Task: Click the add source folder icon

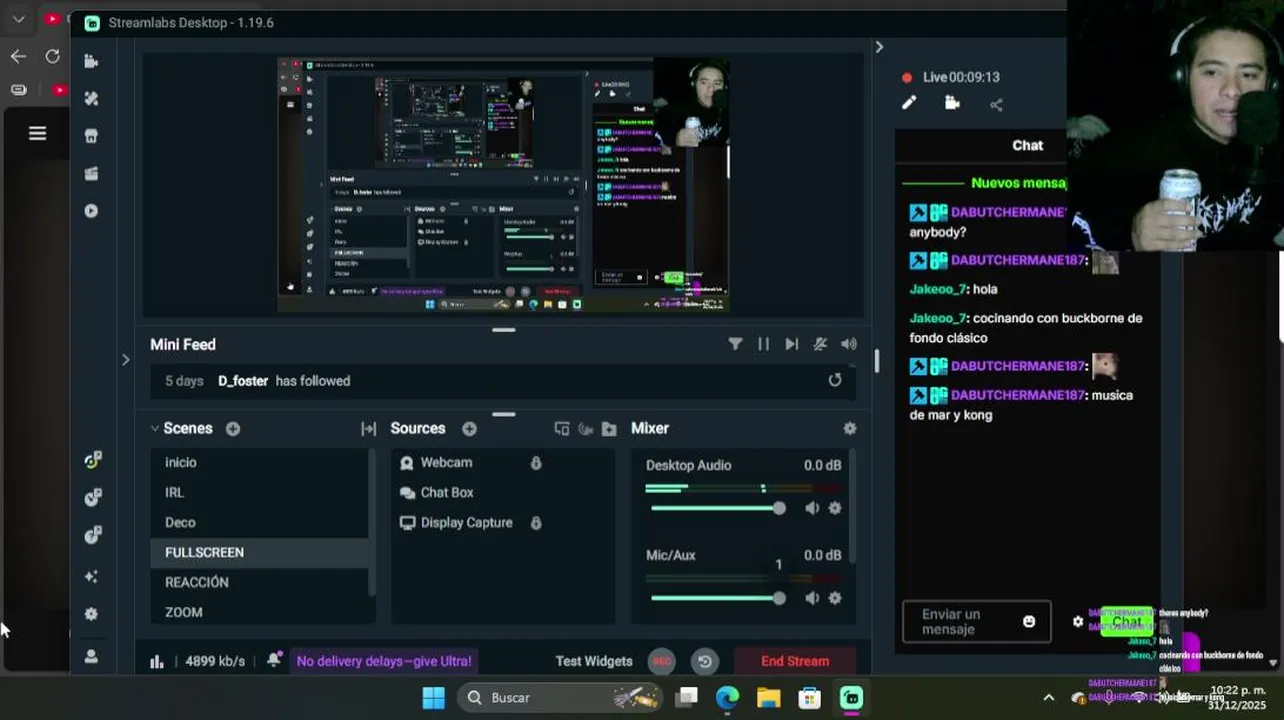Action: tap(609, 428)
